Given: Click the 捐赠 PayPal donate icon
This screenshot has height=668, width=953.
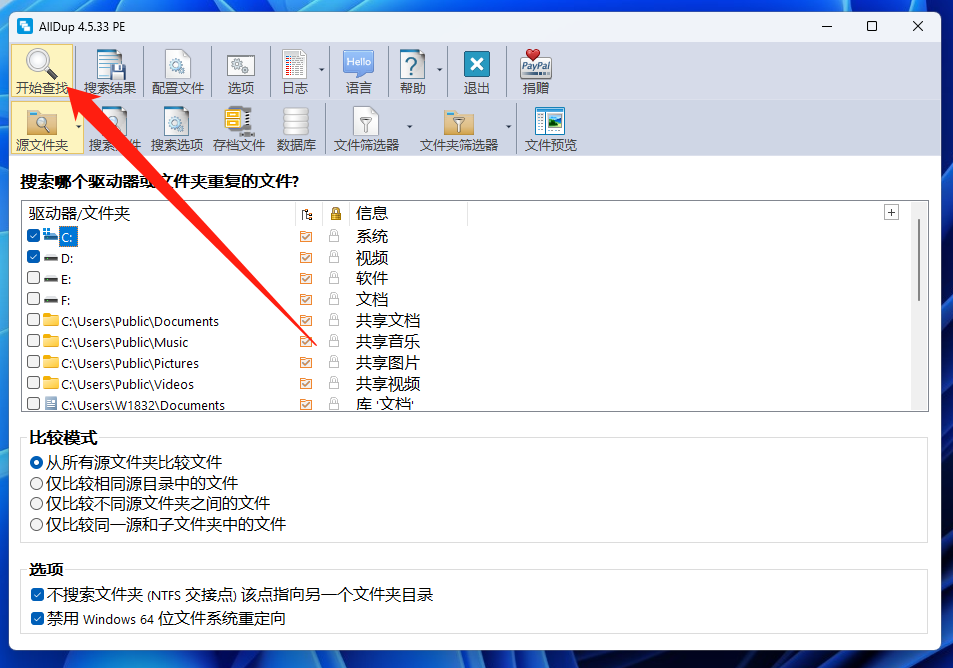Looking at the screenshot, I should 535,72.
